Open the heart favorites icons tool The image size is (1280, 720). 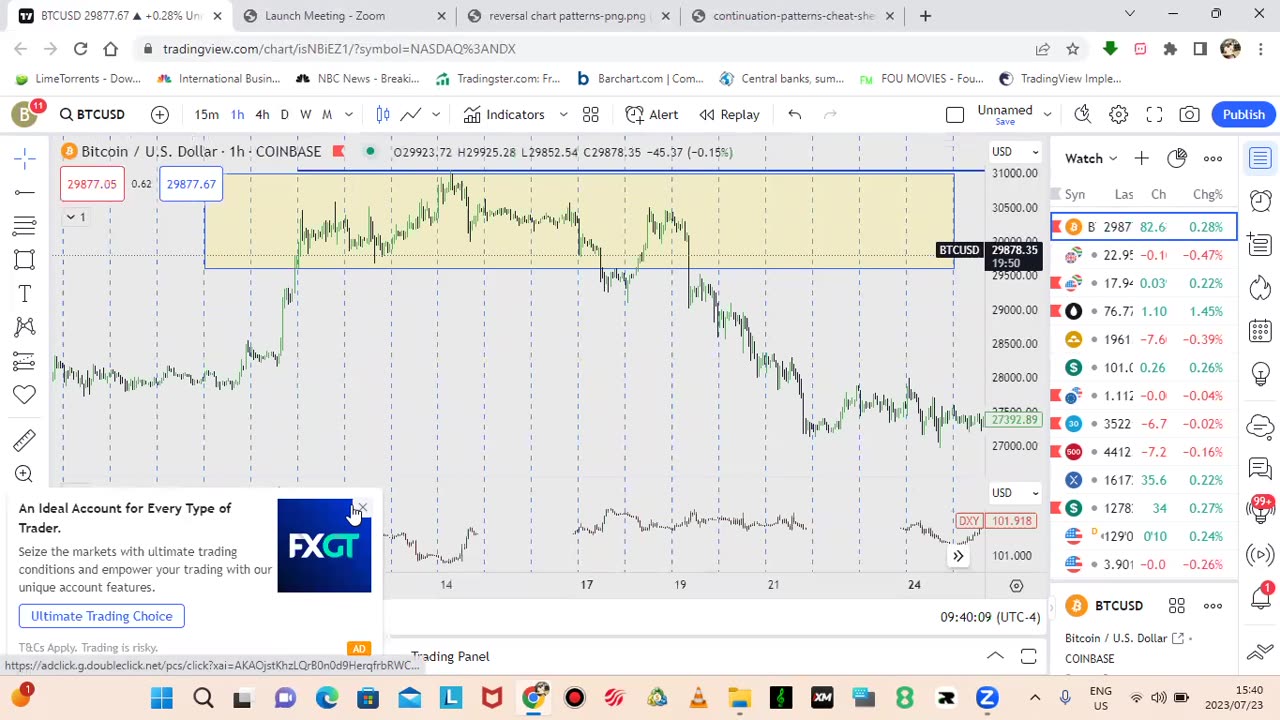(x=25, y=395)
